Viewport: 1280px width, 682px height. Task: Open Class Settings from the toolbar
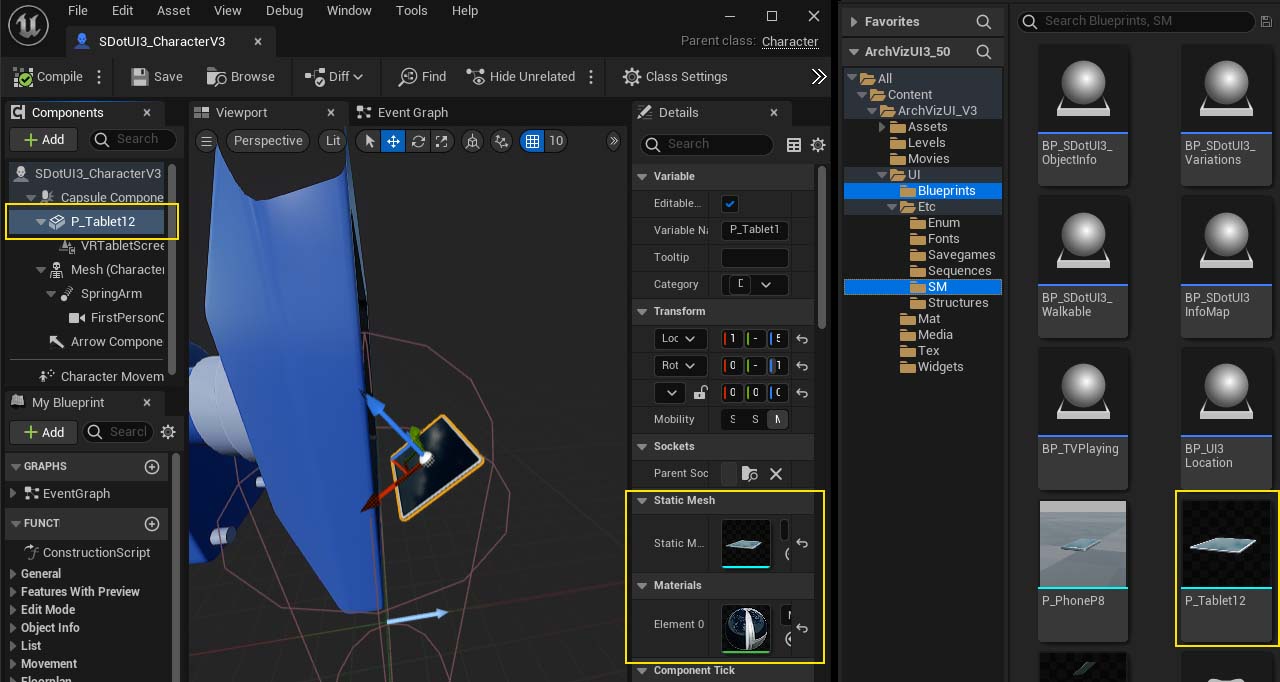point(675,77)
